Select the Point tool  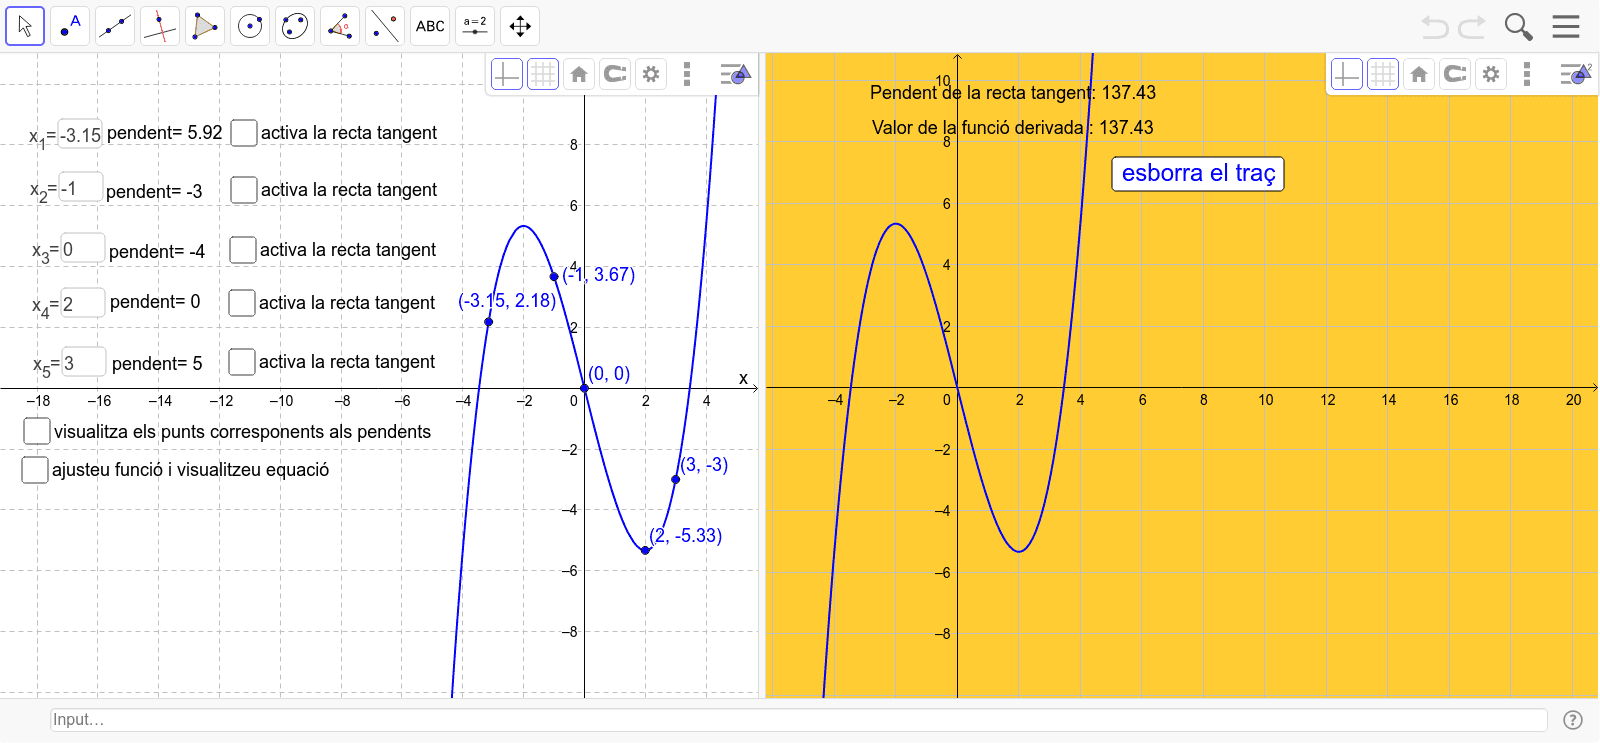pyautogui.click(x=70, y=26)
